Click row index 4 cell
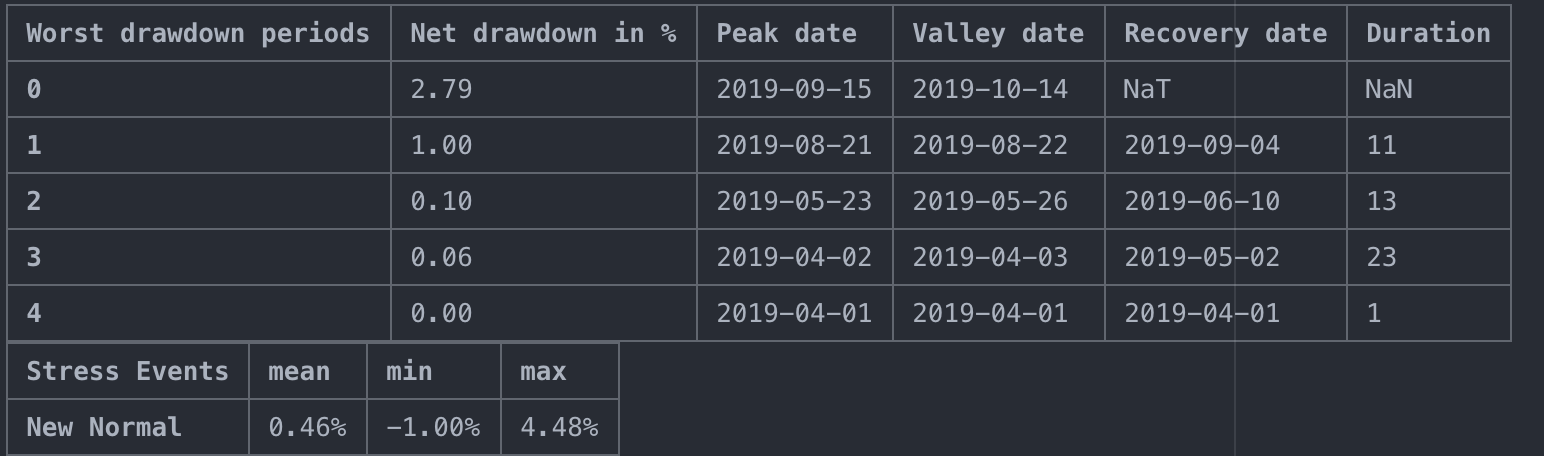 (x=198, y=313)
